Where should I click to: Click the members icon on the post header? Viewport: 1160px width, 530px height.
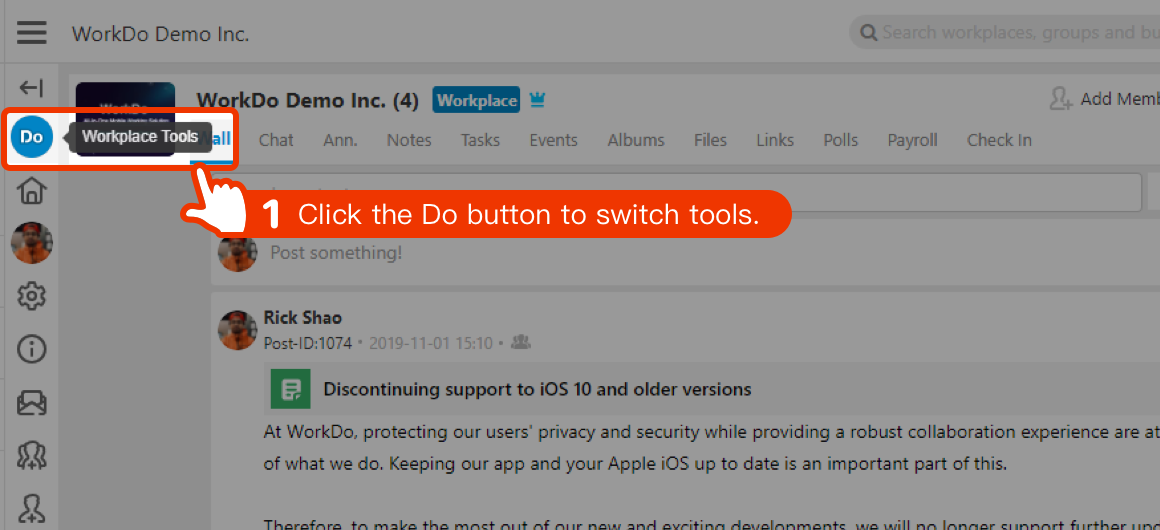pyautogui.click(x=522, y=342)
